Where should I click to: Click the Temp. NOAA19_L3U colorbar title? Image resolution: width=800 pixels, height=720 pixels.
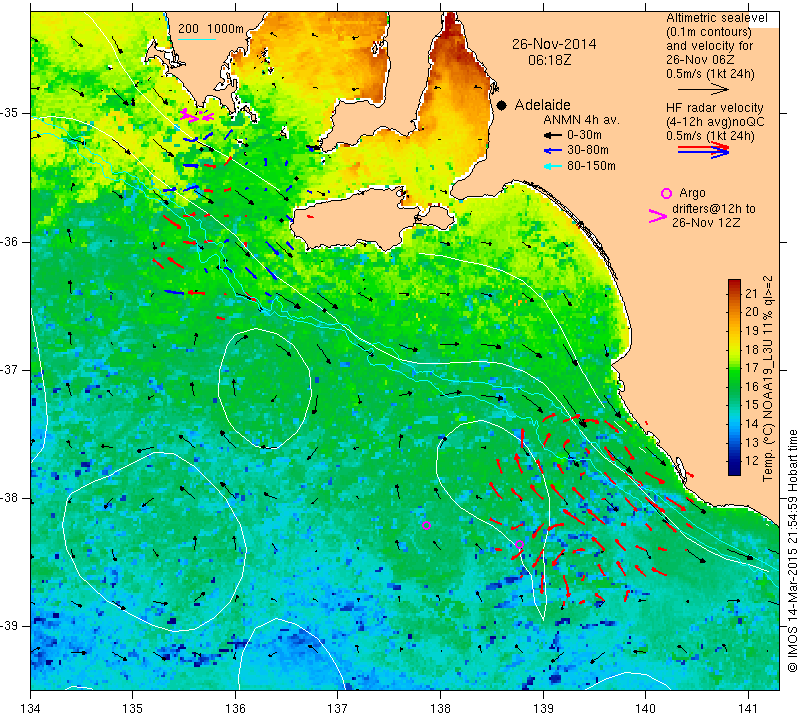click(x=768, y=378)
